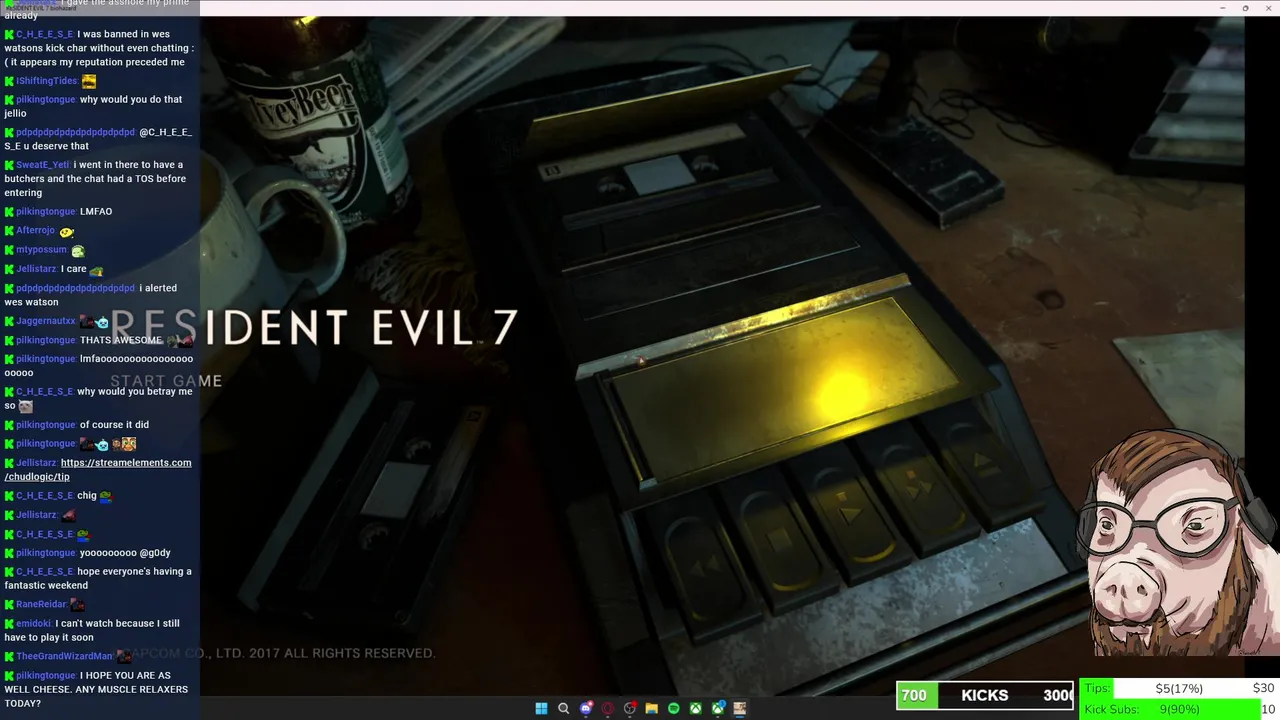Click the emote after "chig"
1280x720 pixels.
tap(106, 496)
